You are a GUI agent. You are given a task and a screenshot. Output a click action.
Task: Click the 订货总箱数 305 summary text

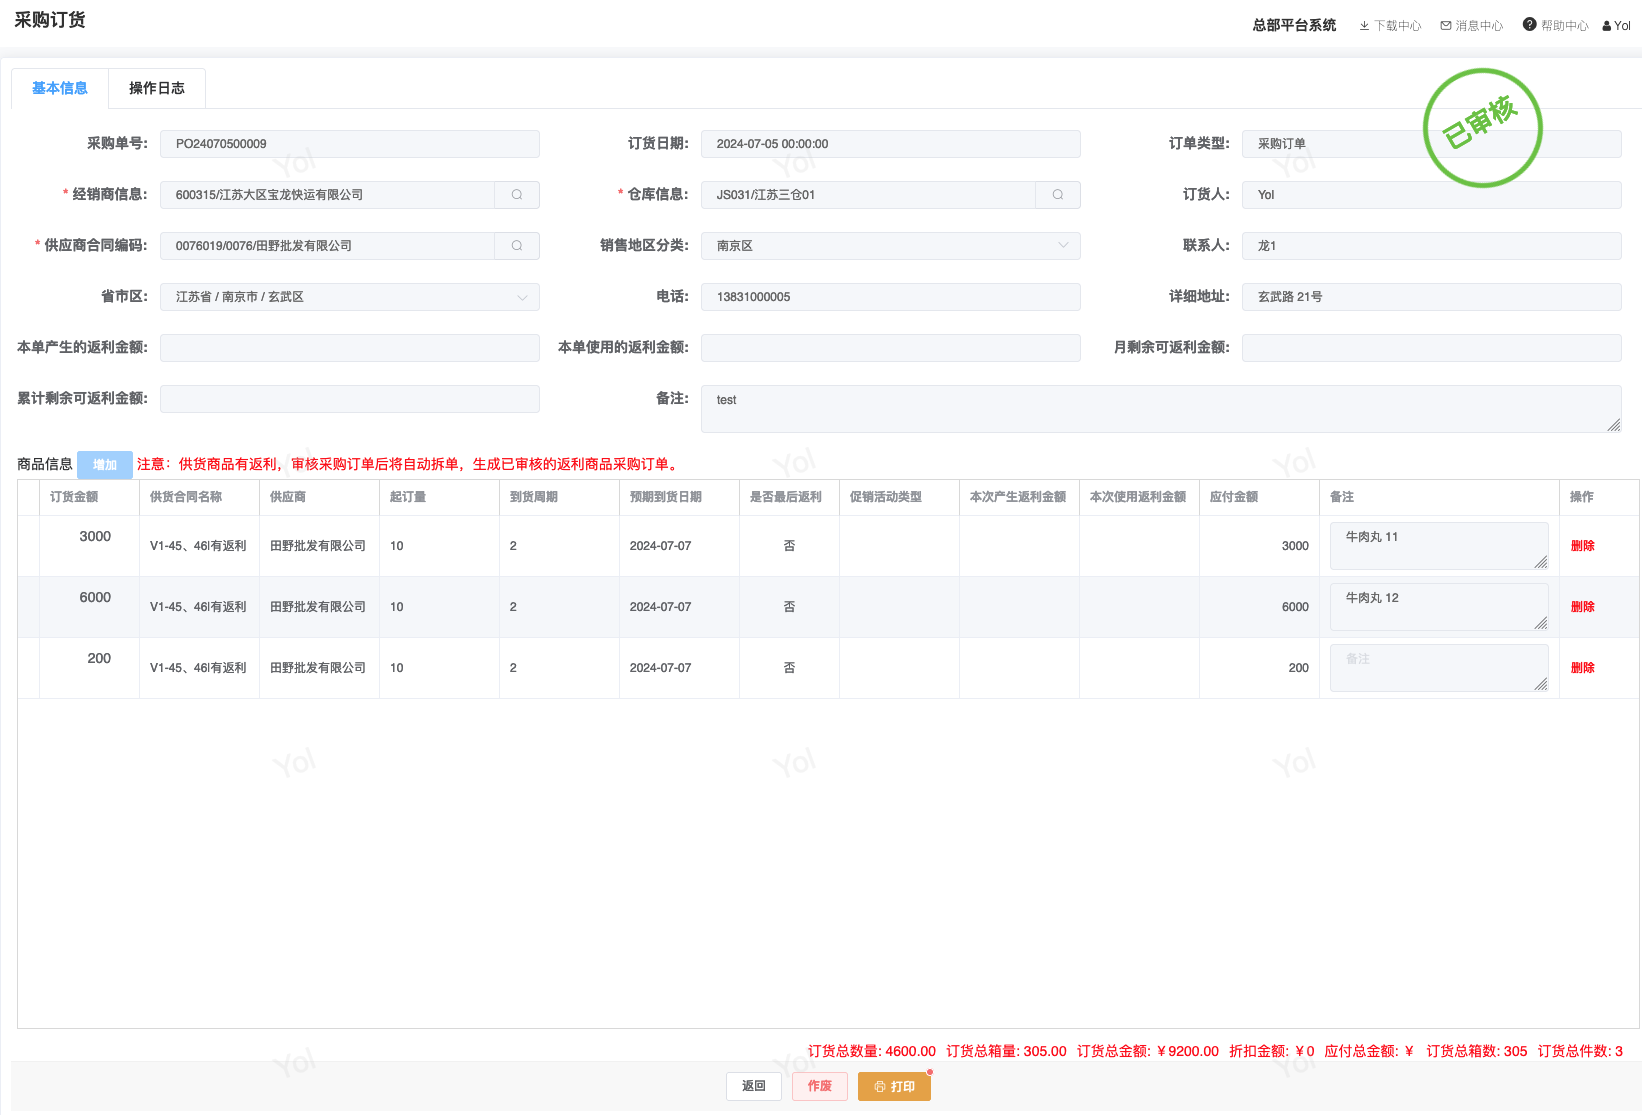[1477, 1051]
